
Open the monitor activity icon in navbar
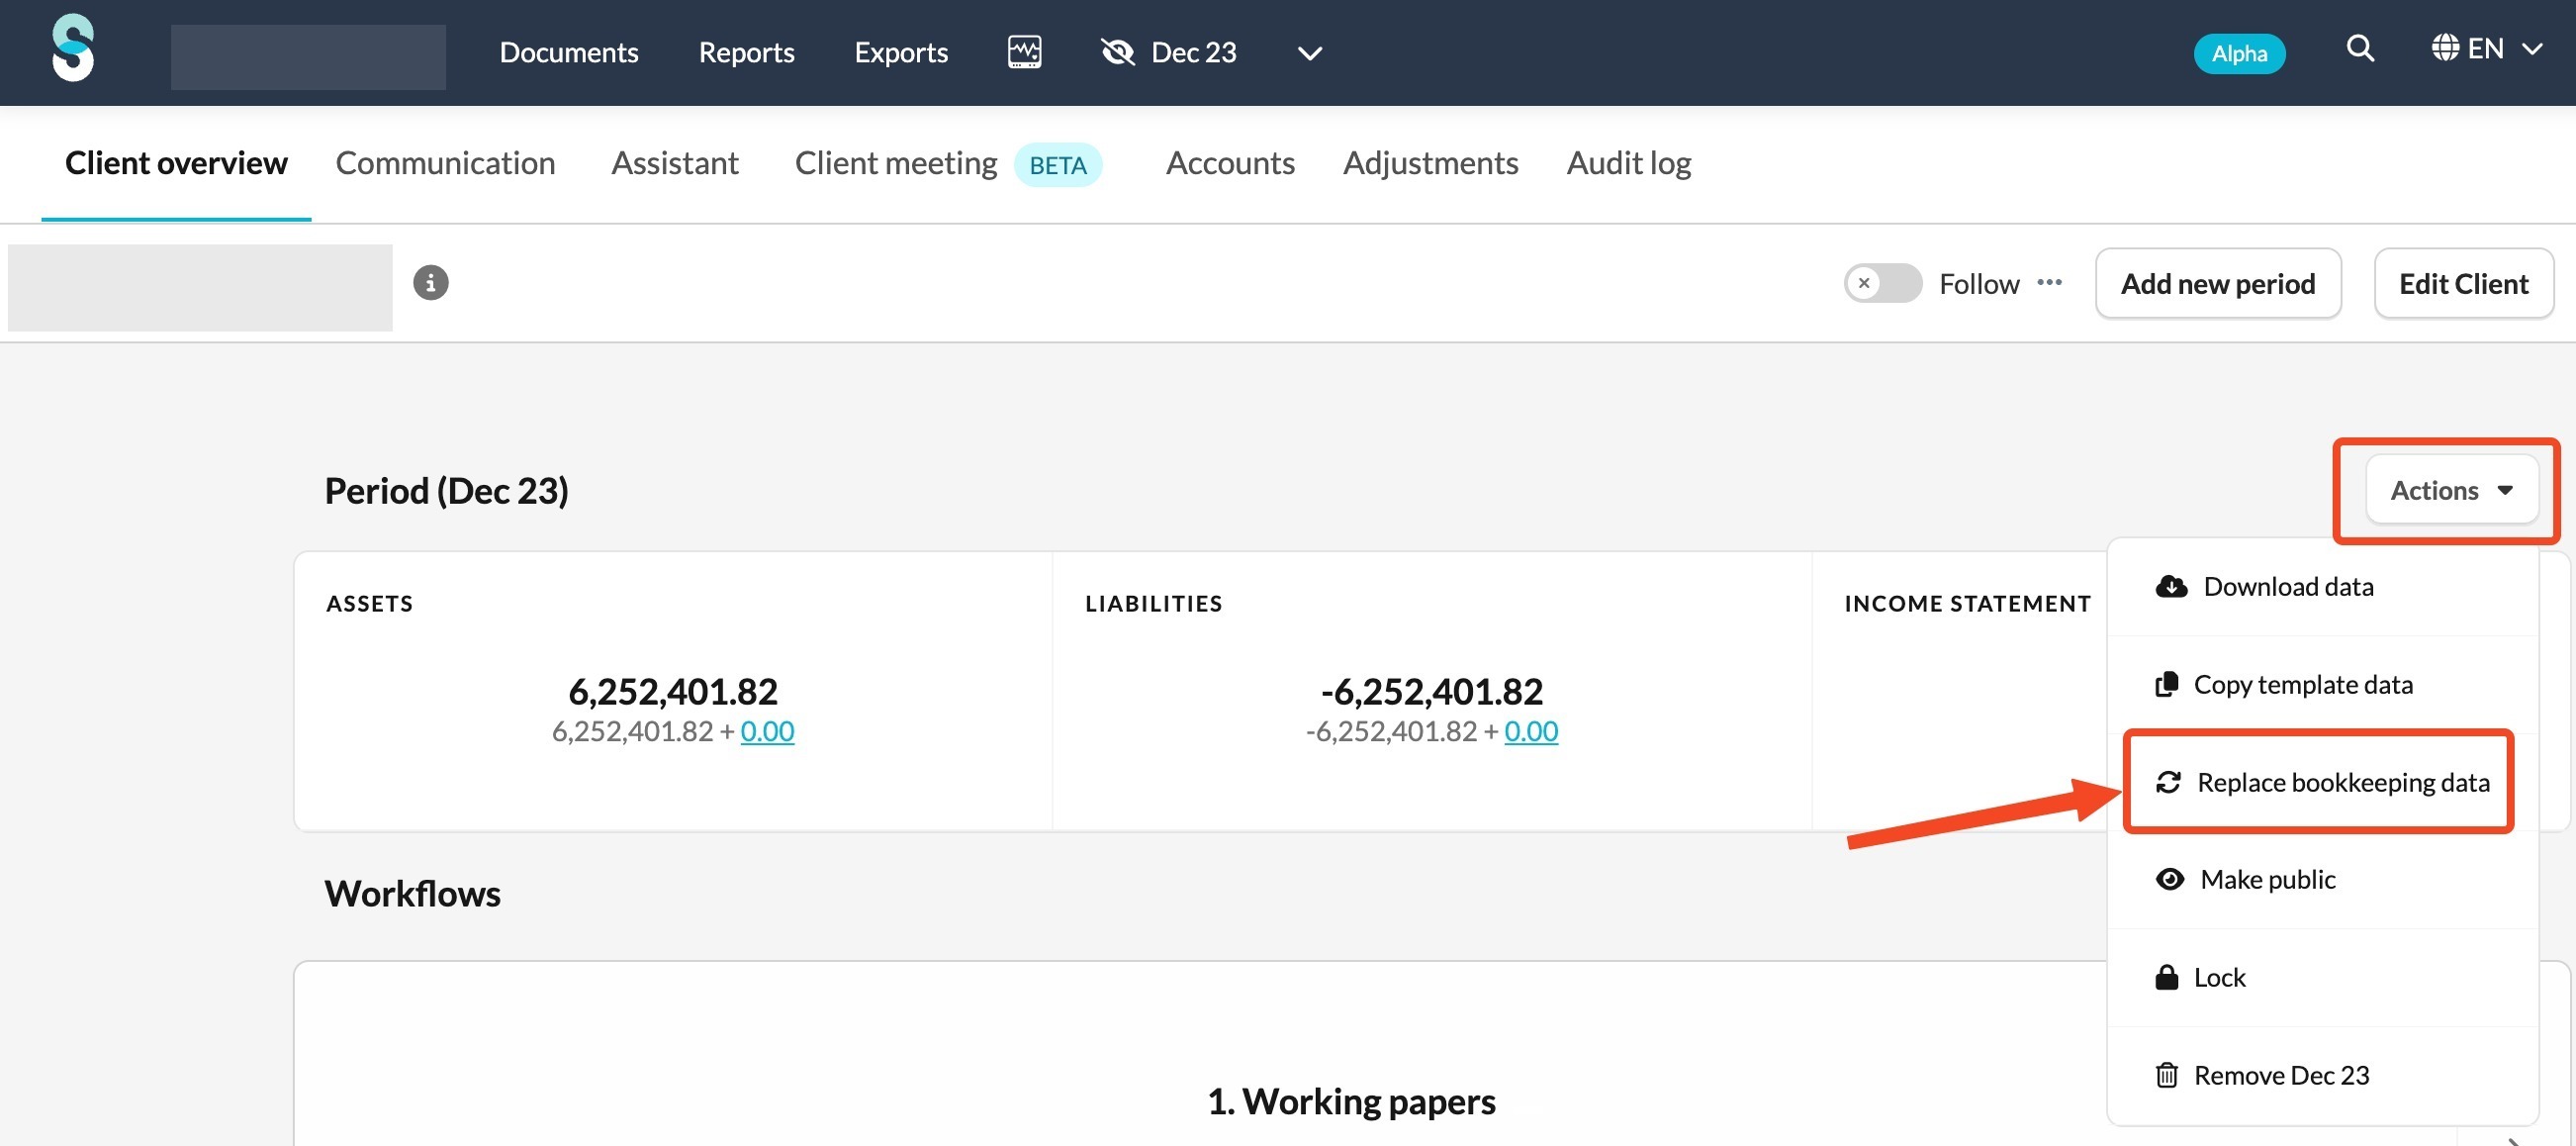(1024, 51)
